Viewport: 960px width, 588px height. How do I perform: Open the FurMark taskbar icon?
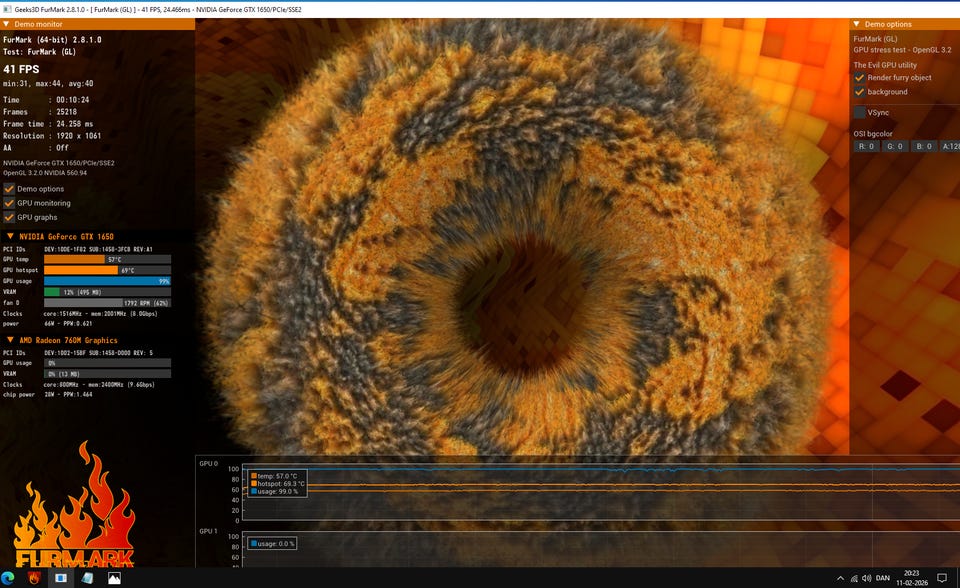35,578
